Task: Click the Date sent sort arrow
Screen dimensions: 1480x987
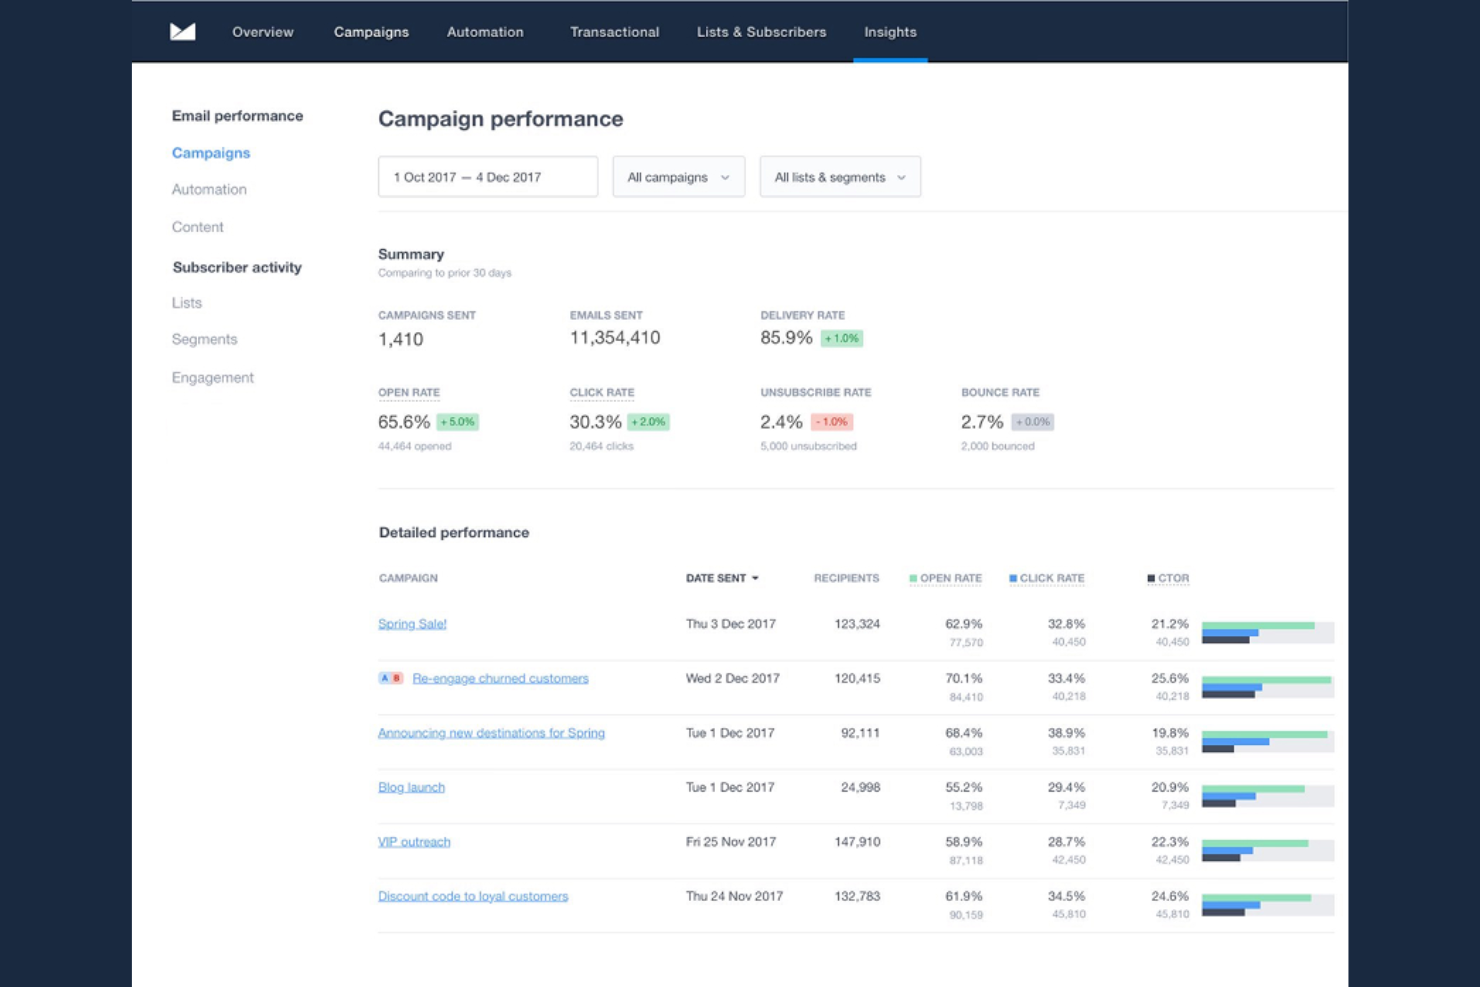Action: (755, 578)
